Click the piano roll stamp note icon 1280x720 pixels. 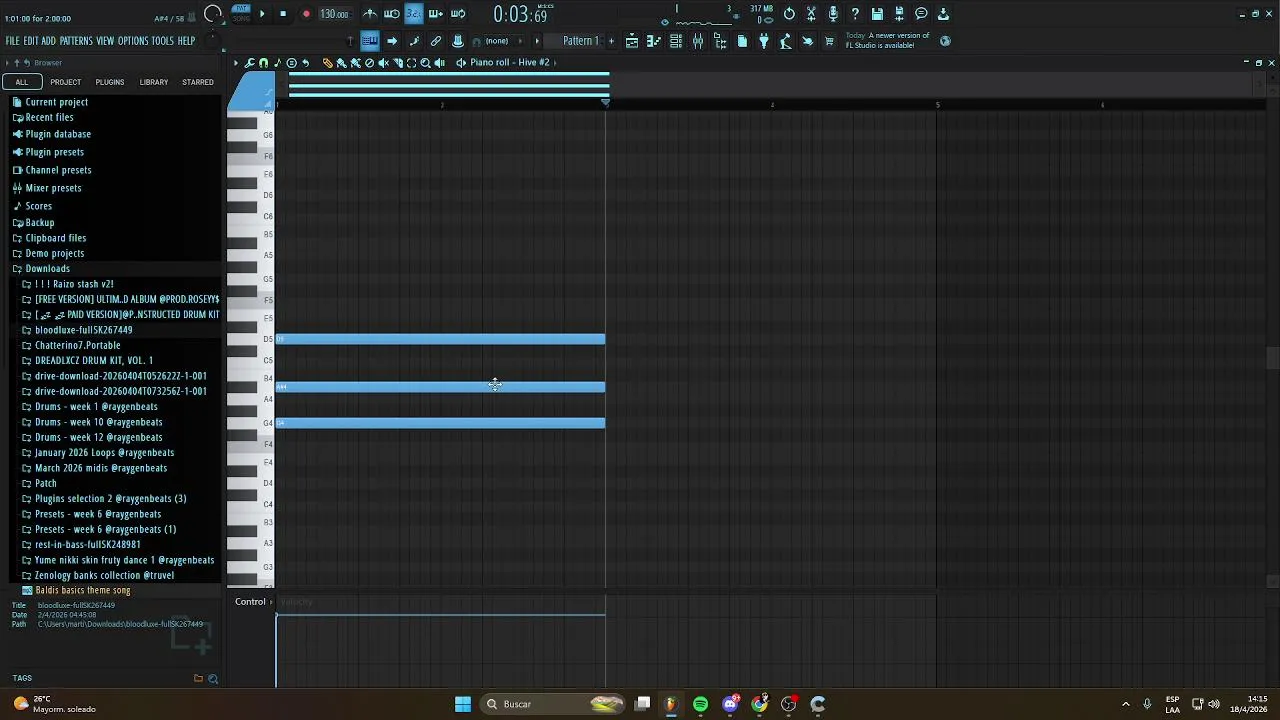[277, 62]
